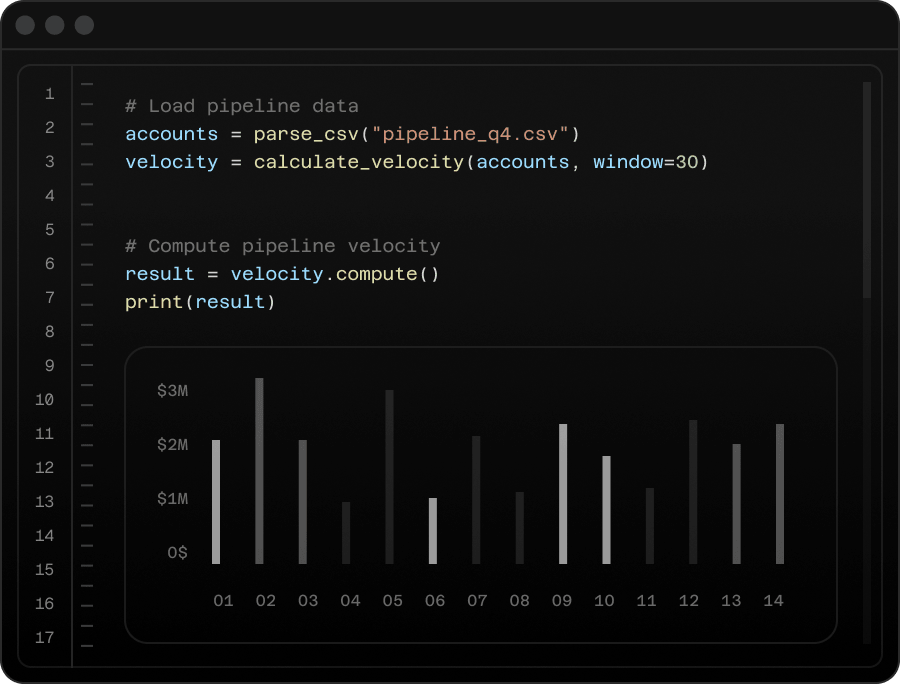Click line number 16 in the gutter

click(45, 604)
